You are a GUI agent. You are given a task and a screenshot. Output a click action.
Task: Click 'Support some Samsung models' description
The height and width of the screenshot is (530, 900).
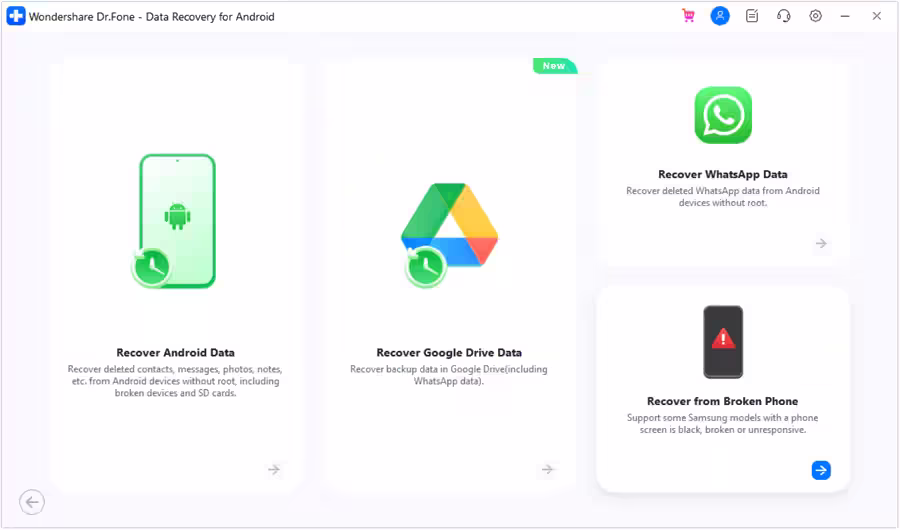723,424
